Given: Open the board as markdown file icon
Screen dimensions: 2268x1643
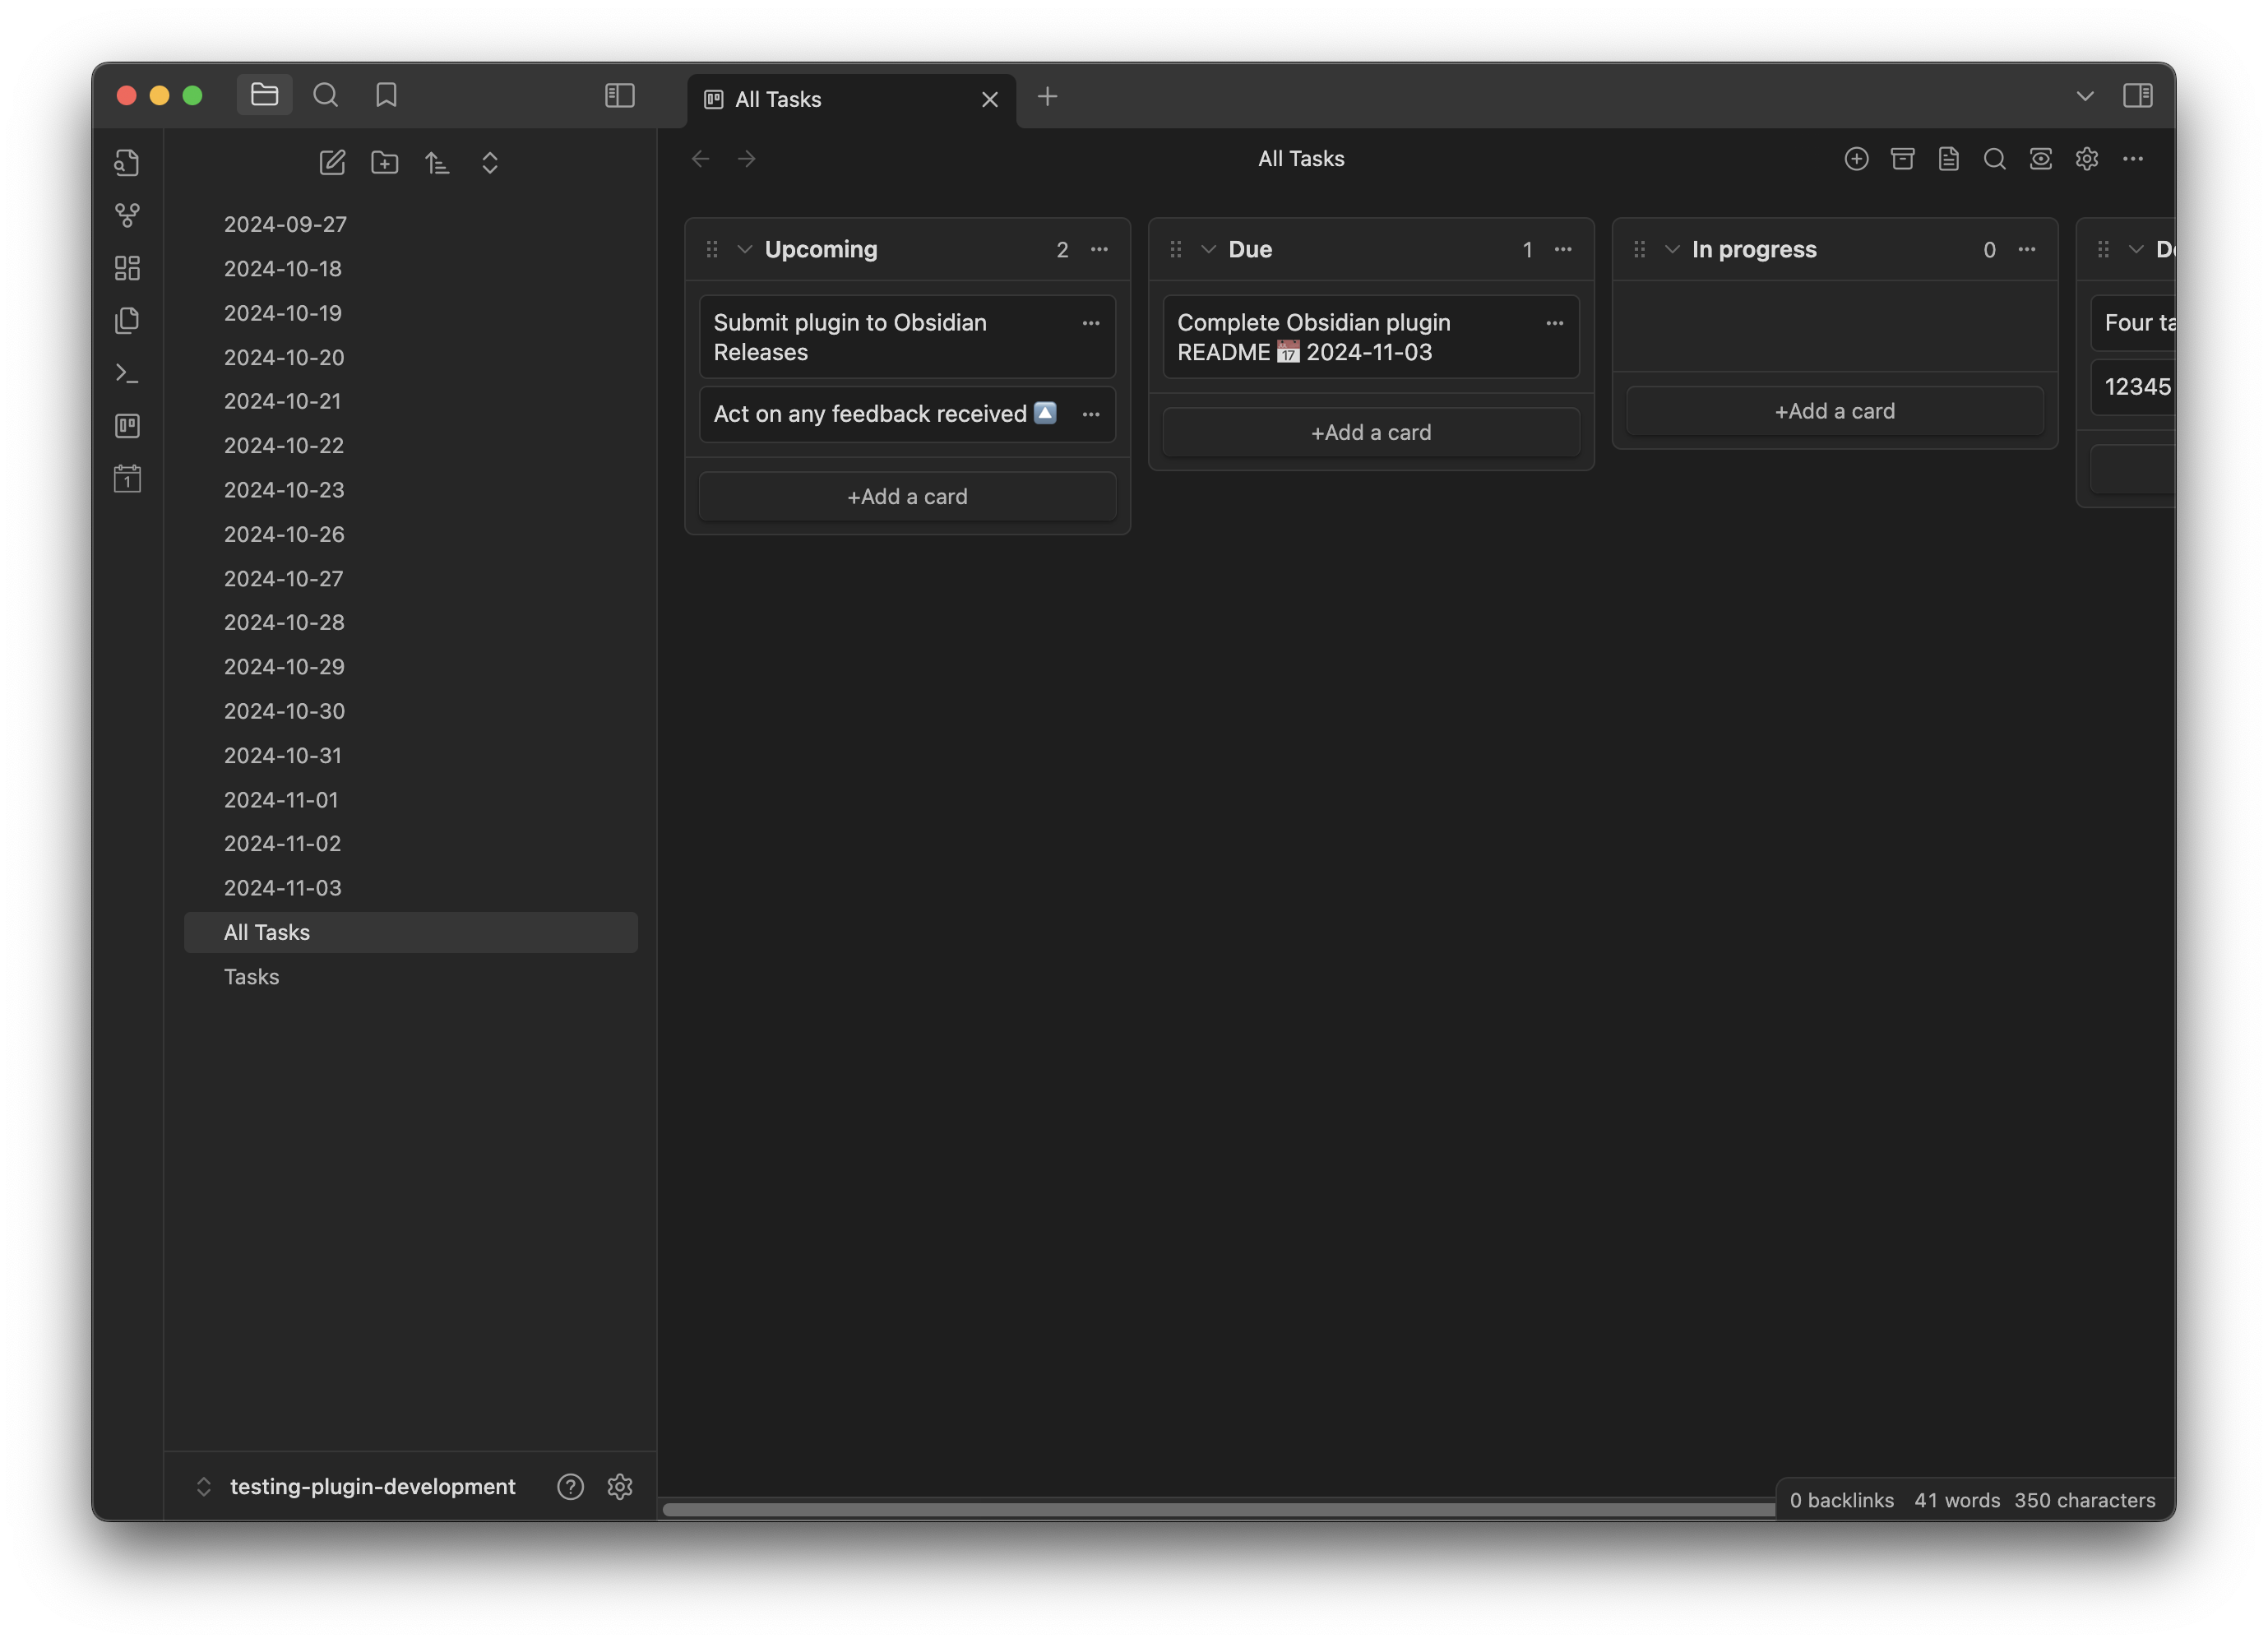Looking at the screenshot, I should point(1948,159).
